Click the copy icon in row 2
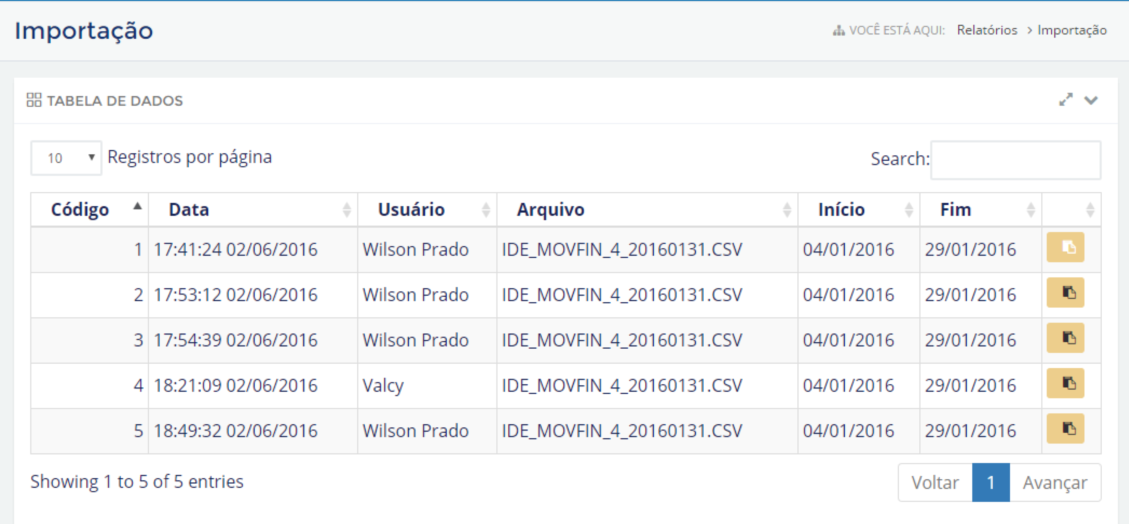Image resolution: width=1129 pixels, height=524 pixels. tap(1065, 293)
